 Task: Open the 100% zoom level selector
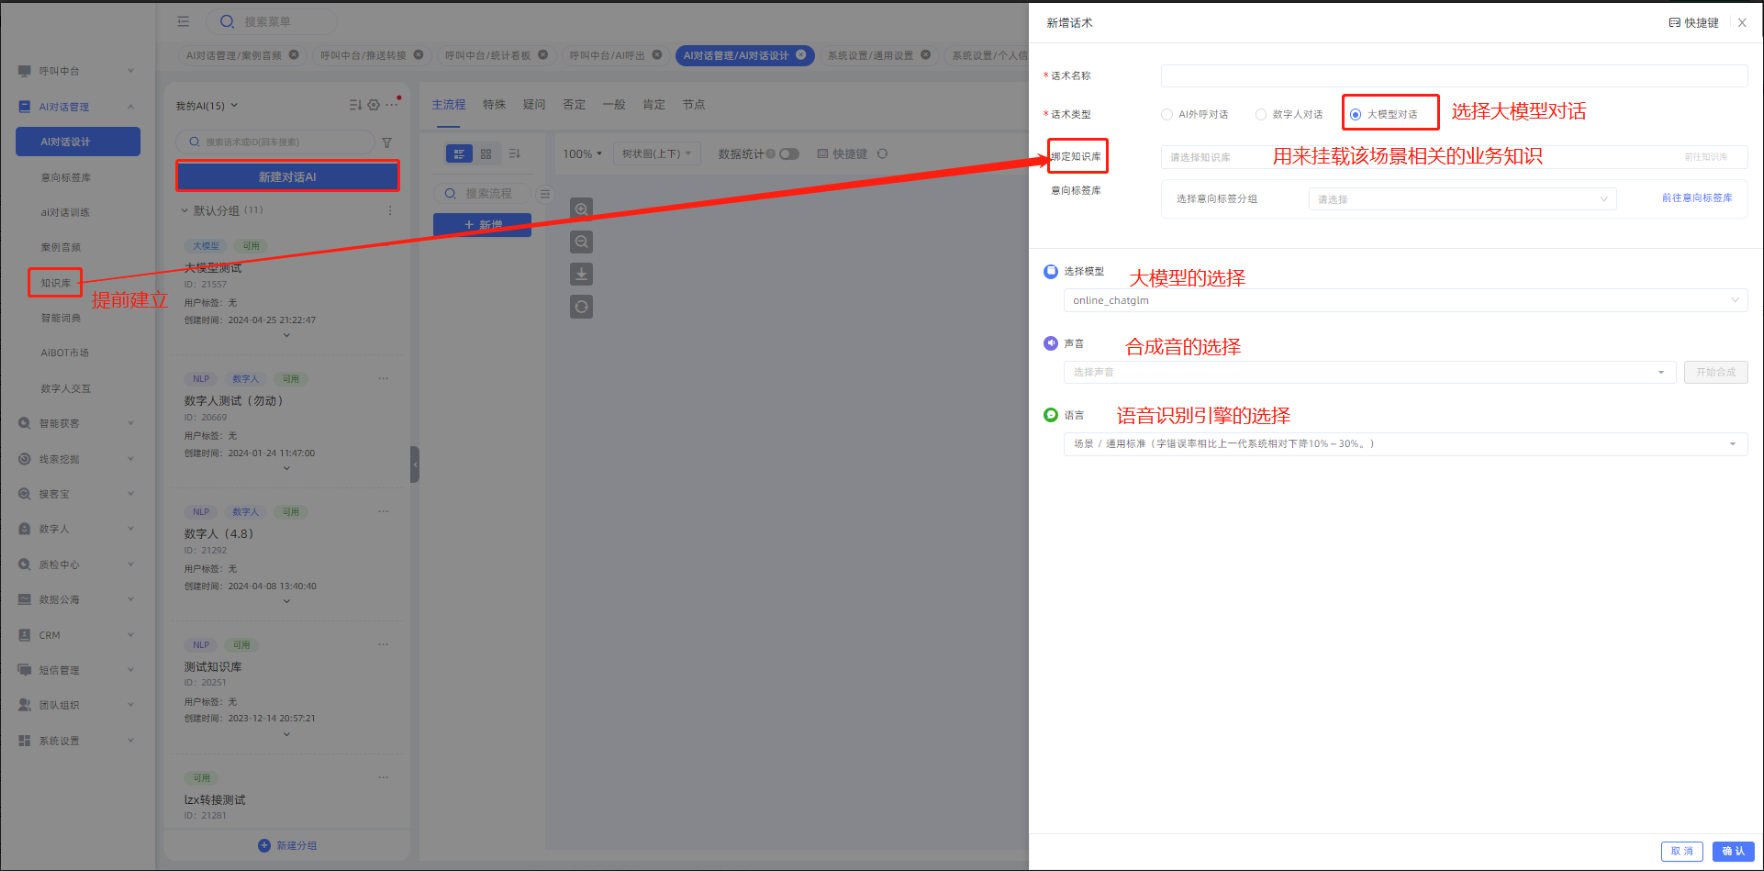(x=582, y=154)
